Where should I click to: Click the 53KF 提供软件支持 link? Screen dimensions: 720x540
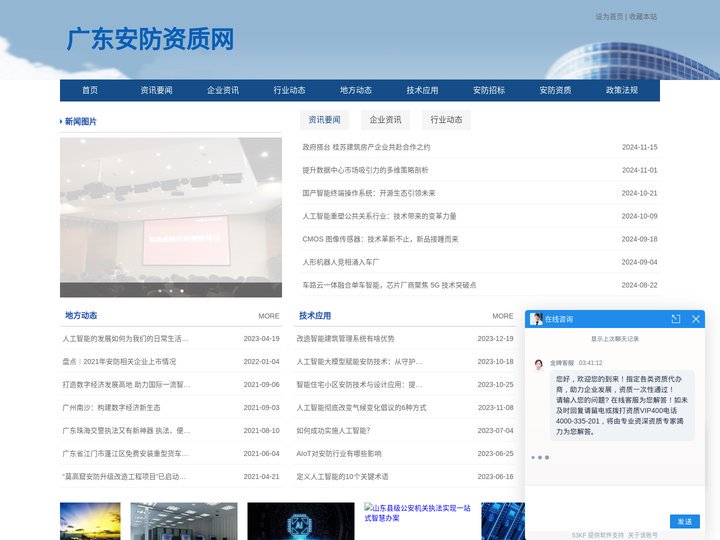tap(597, 535)
